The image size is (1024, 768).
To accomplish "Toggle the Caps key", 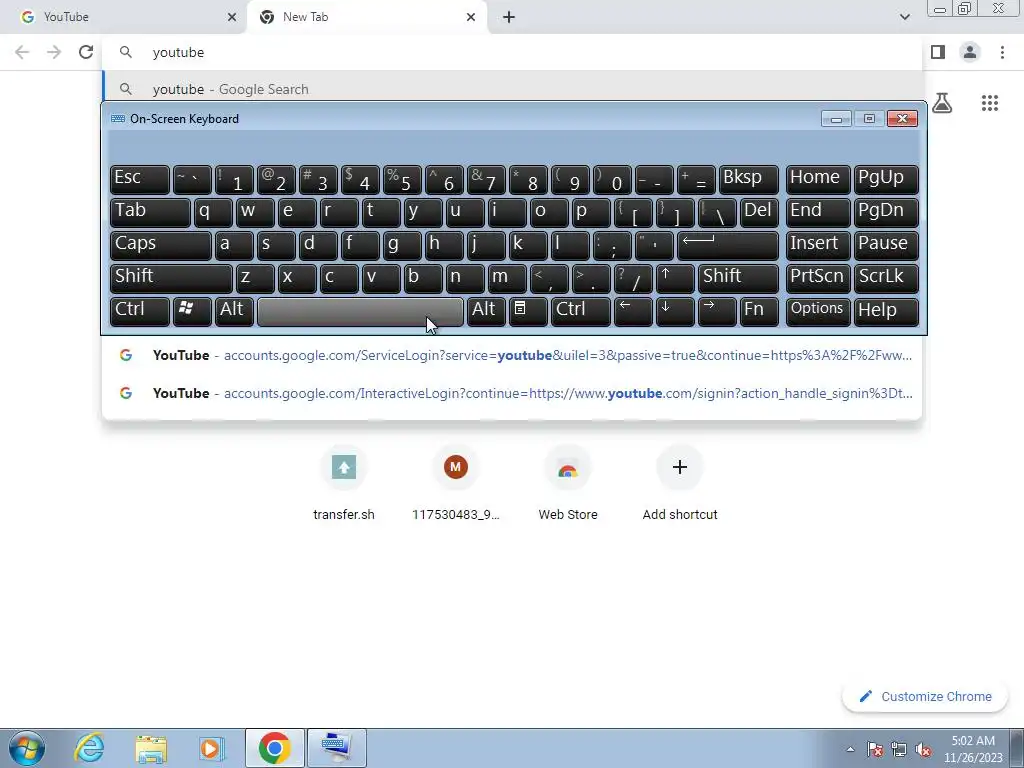I will click(x=161, y=246).
